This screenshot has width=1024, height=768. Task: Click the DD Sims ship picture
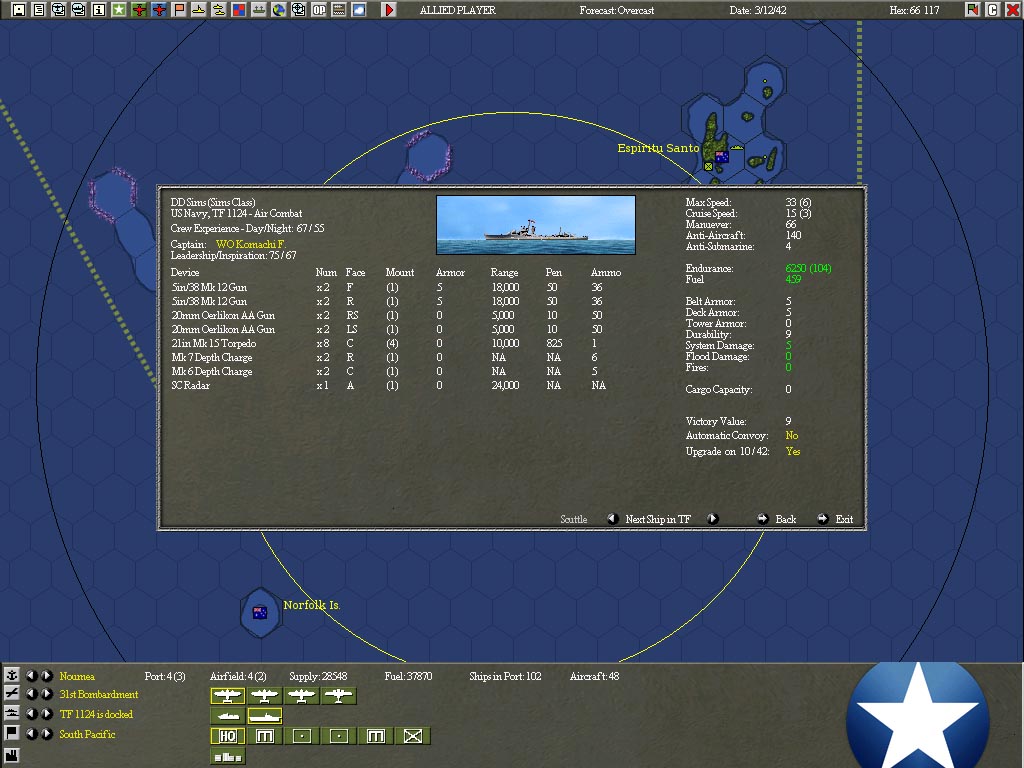536,225
